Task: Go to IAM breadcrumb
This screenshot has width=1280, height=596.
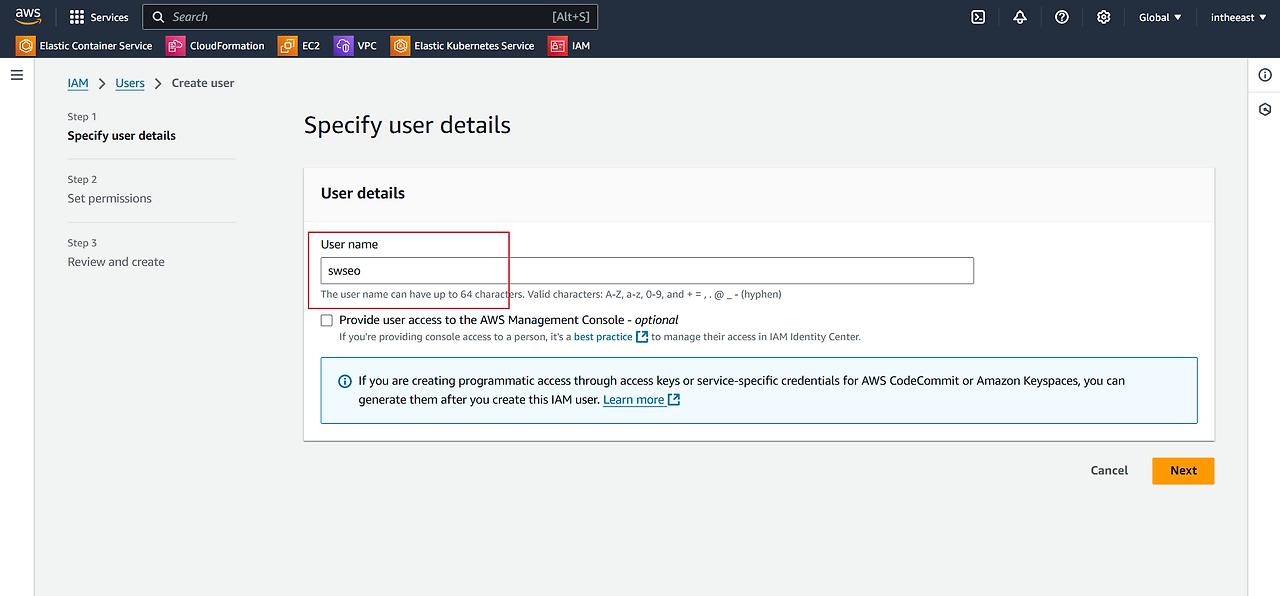Action: 78,83
